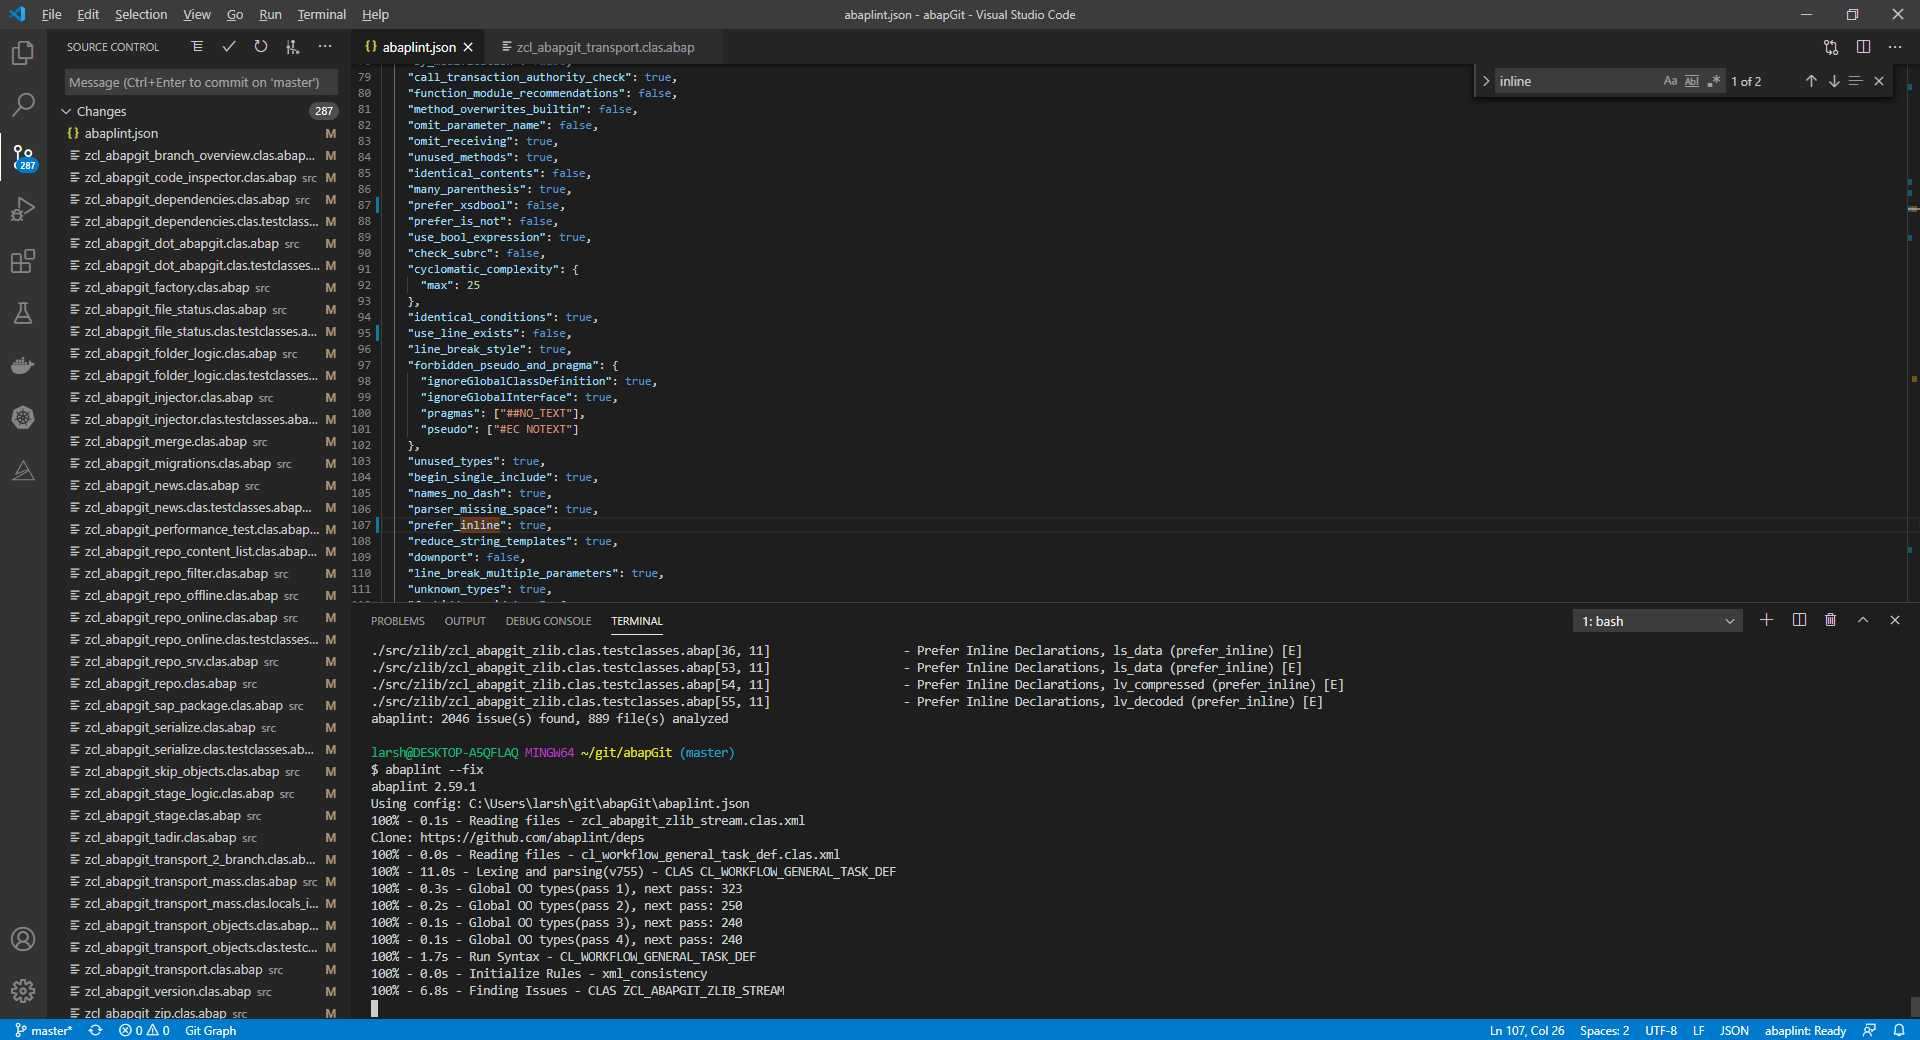The height and width of the screenshot is (1040, 1920).
Task: Refresh the Source Control view
Action: [x=261, y=46]
